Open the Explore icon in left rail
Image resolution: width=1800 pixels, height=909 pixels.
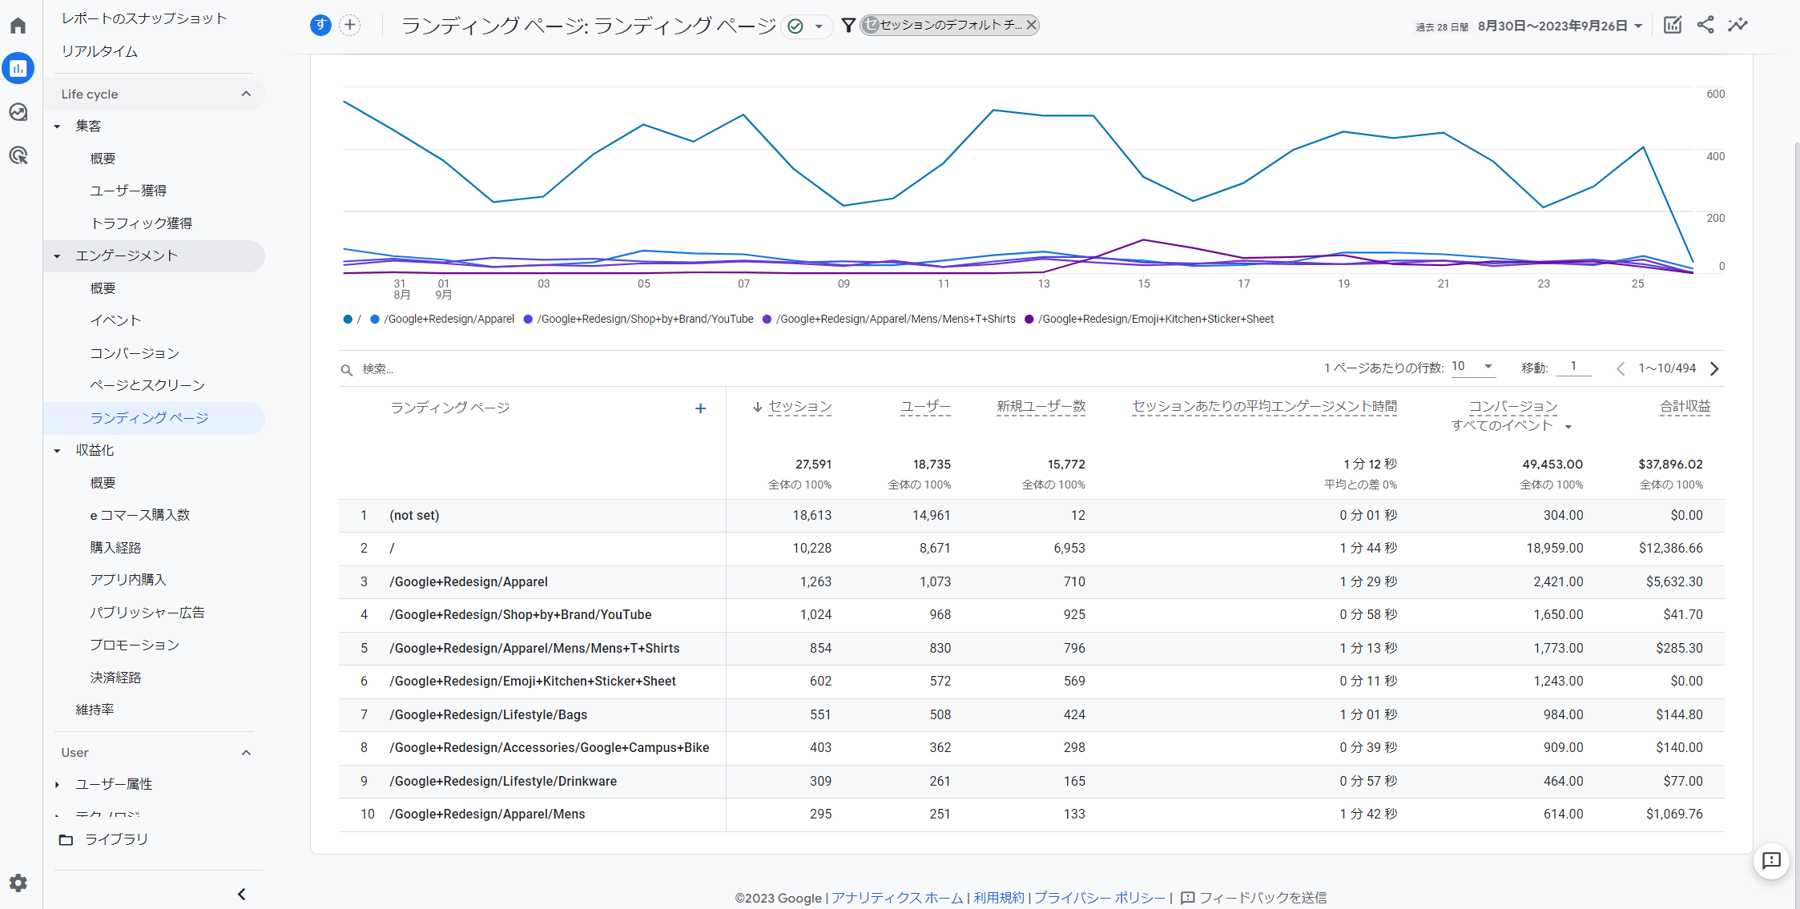tap(18, 112)
